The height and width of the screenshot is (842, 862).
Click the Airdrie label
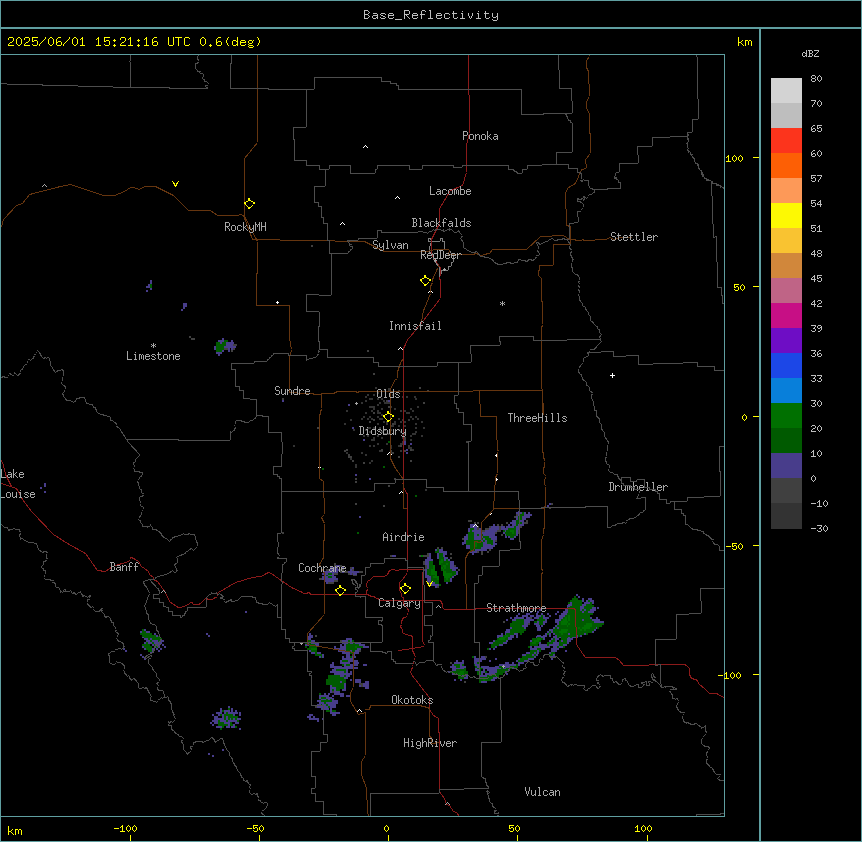404,537
